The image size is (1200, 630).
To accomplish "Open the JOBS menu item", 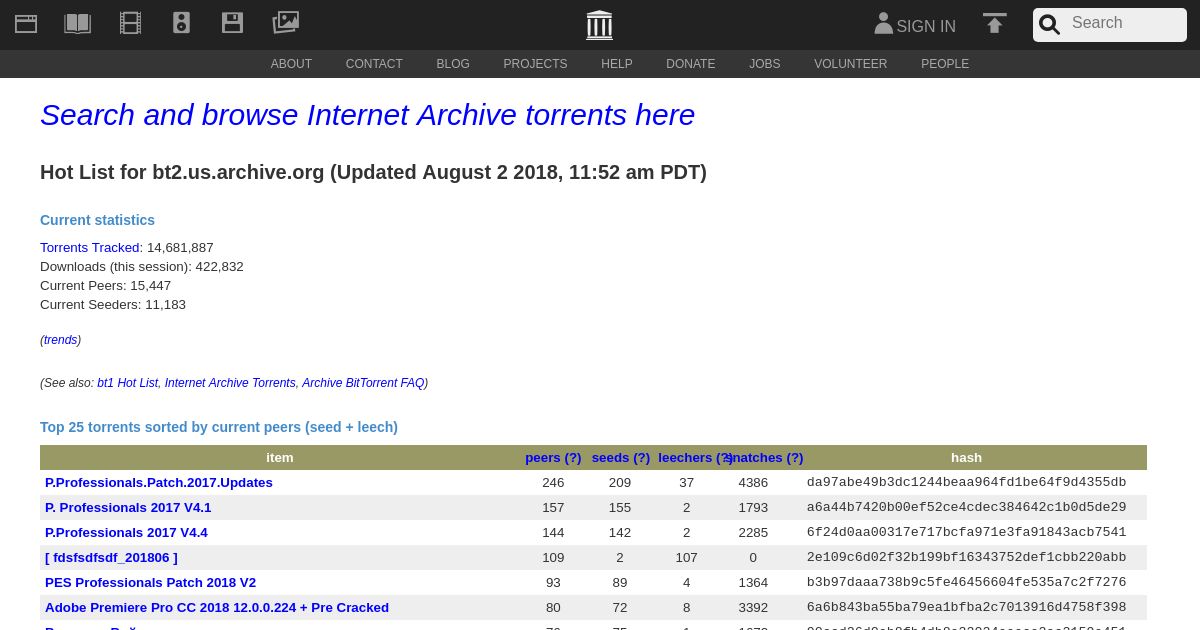I will [765, 64].
